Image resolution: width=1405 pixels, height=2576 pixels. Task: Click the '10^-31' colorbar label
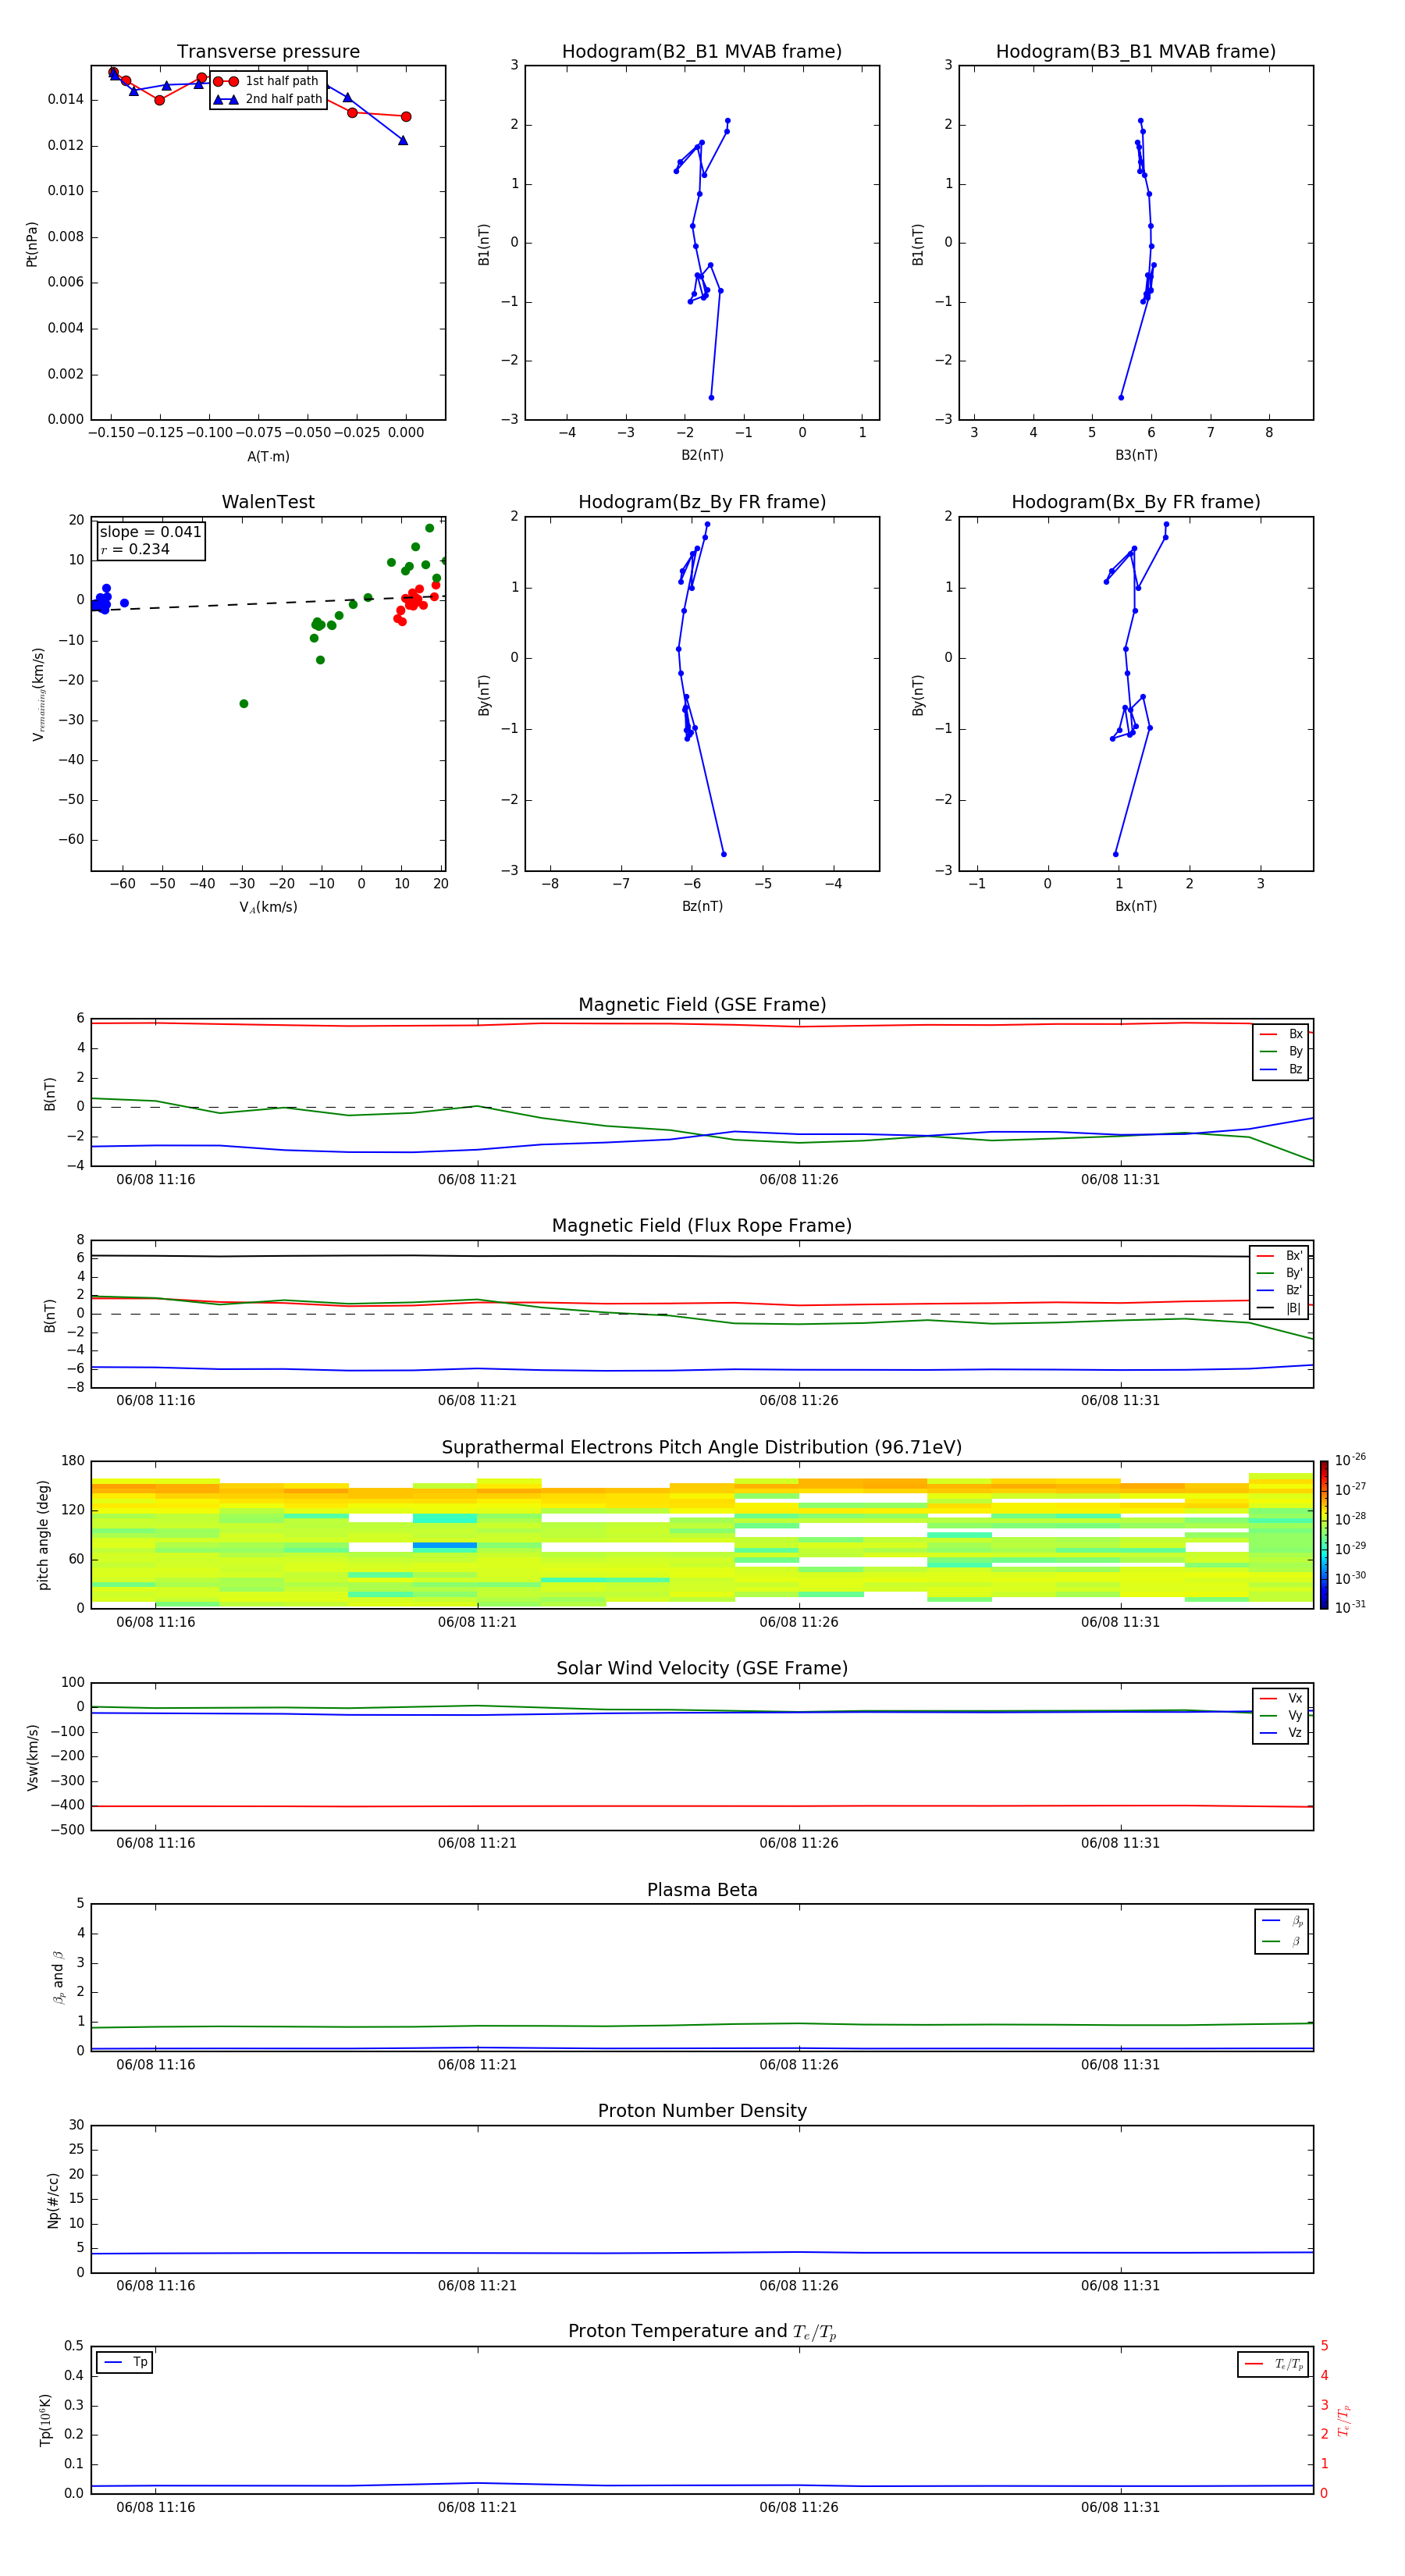coord(1350,1607)
